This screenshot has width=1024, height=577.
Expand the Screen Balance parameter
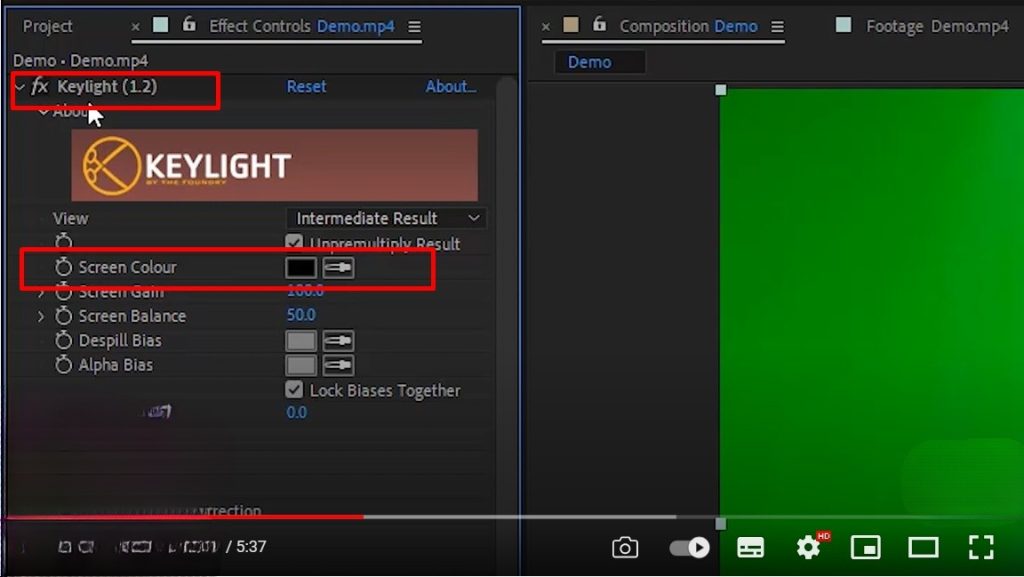41,316
